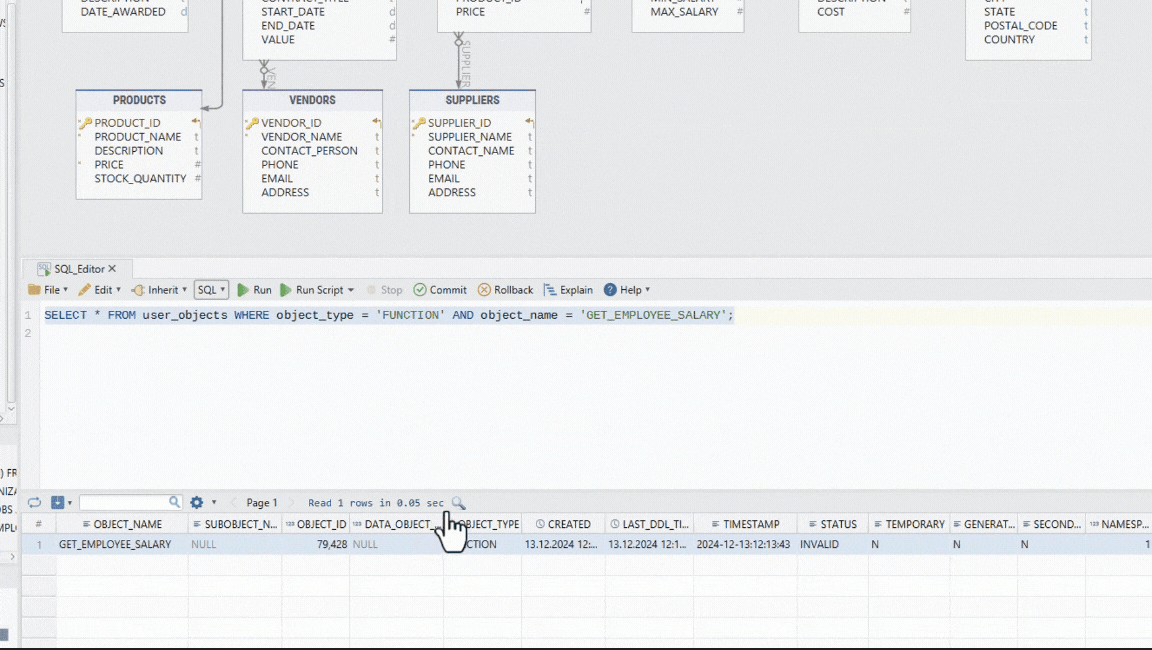Commit the current transaction
This screenshot has height=650, width=1152.
[439, 290]
